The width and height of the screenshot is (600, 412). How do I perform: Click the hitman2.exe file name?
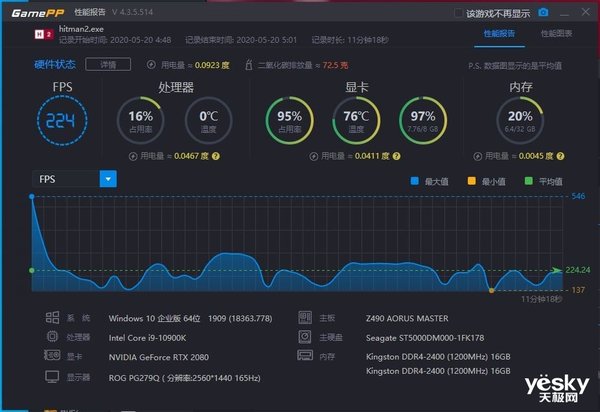coord(81,29)
